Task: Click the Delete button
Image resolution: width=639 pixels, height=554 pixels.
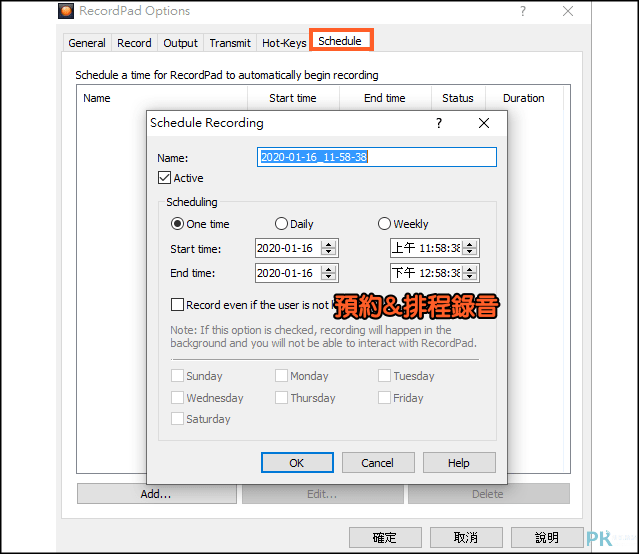Action: [x=488, y=494]
